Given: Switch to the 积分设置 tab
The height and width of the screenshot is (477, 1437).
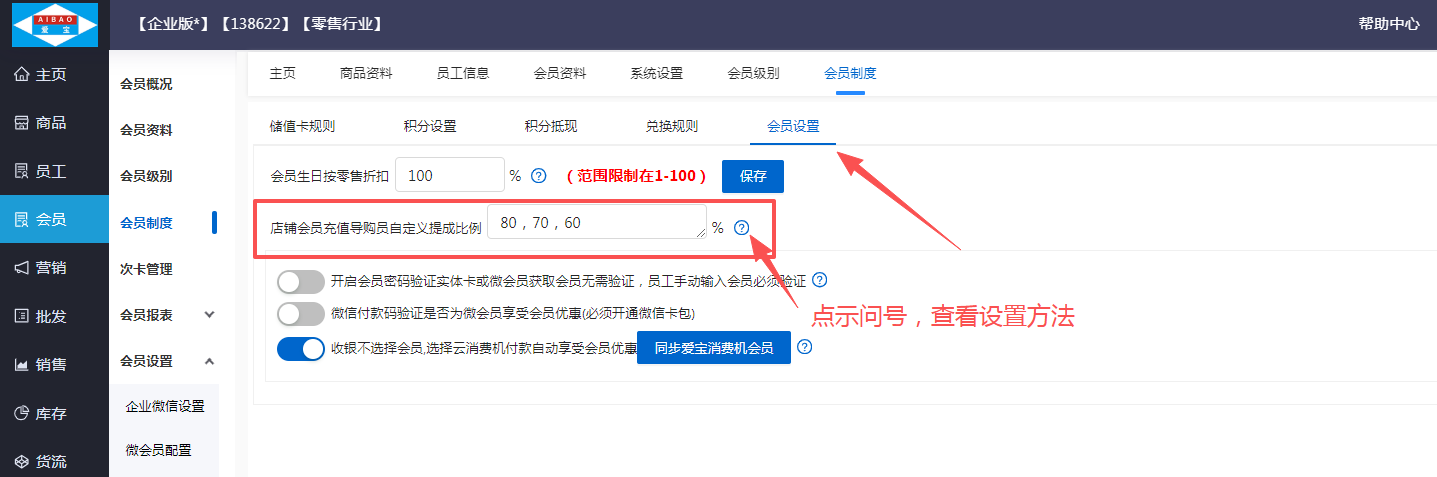Looking at the screenshot, I should [430, 126].
